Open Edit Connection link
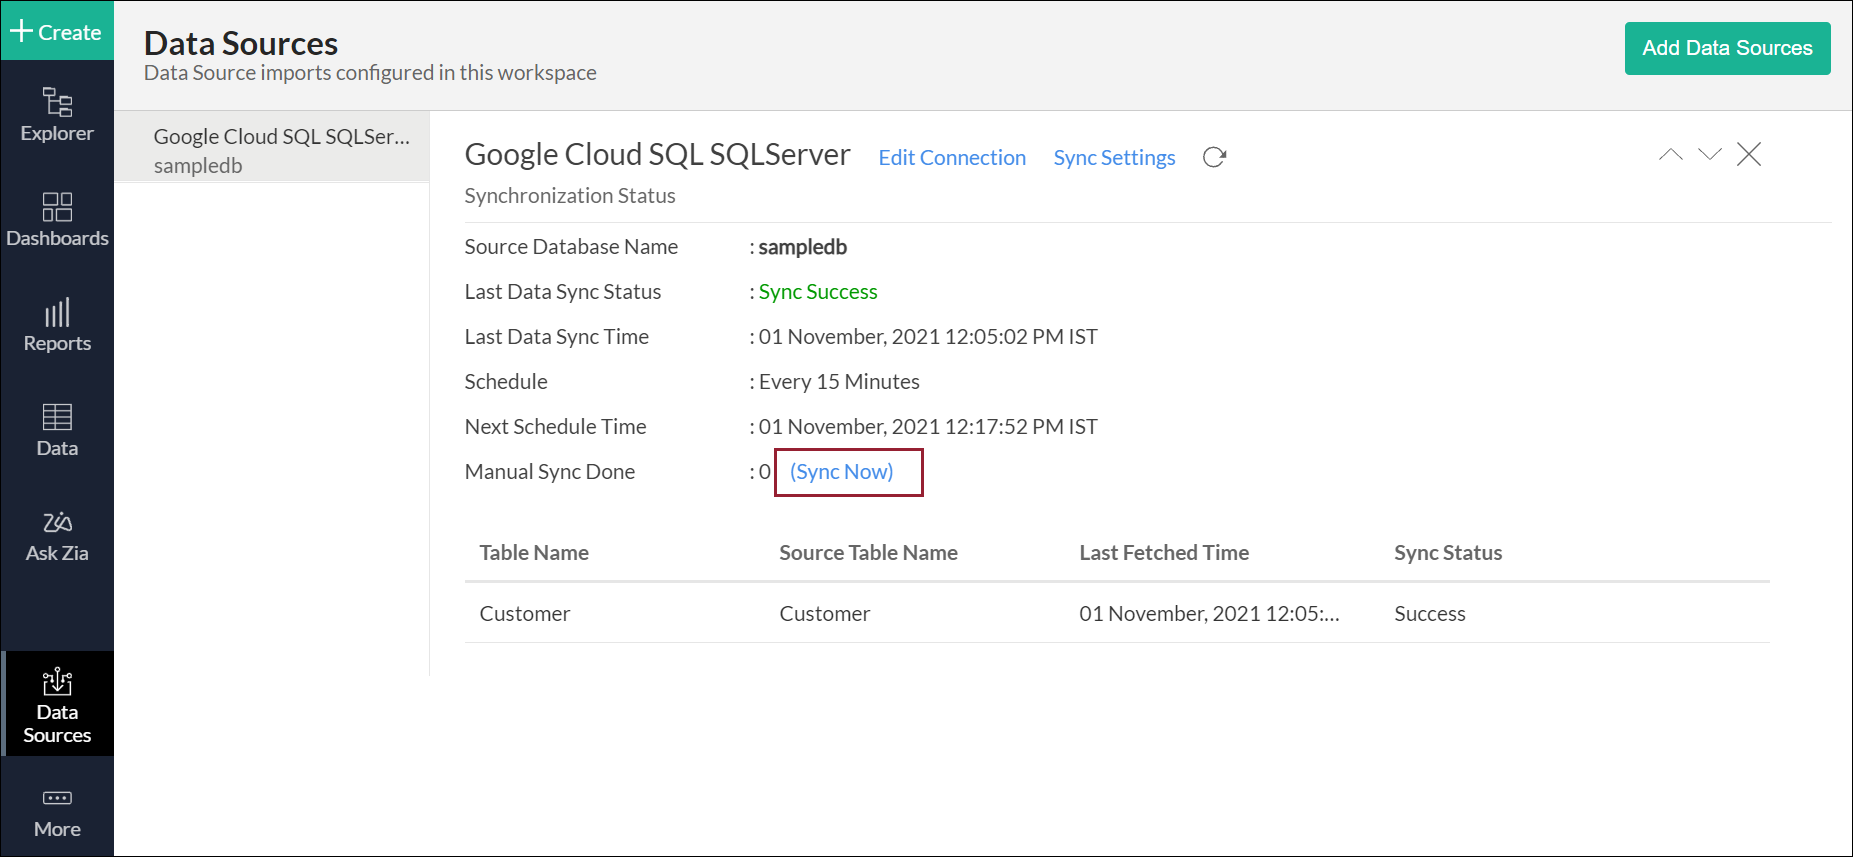Screen dimensions: 1853x857 coord(951,158)
